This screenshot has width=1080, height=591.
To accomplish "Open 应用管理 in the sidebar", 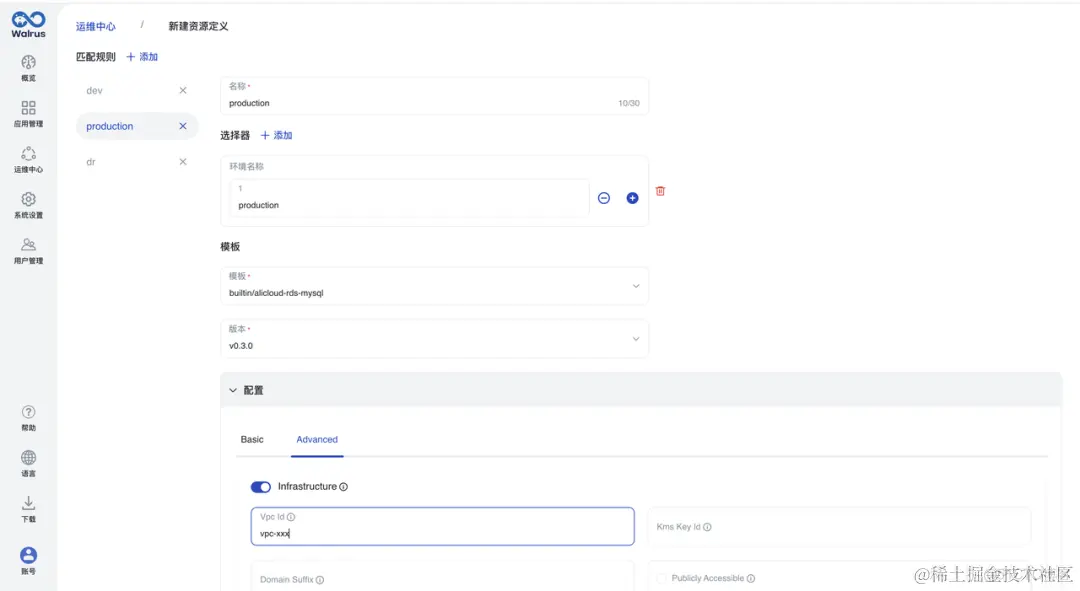I will click(x=28, y=114).
